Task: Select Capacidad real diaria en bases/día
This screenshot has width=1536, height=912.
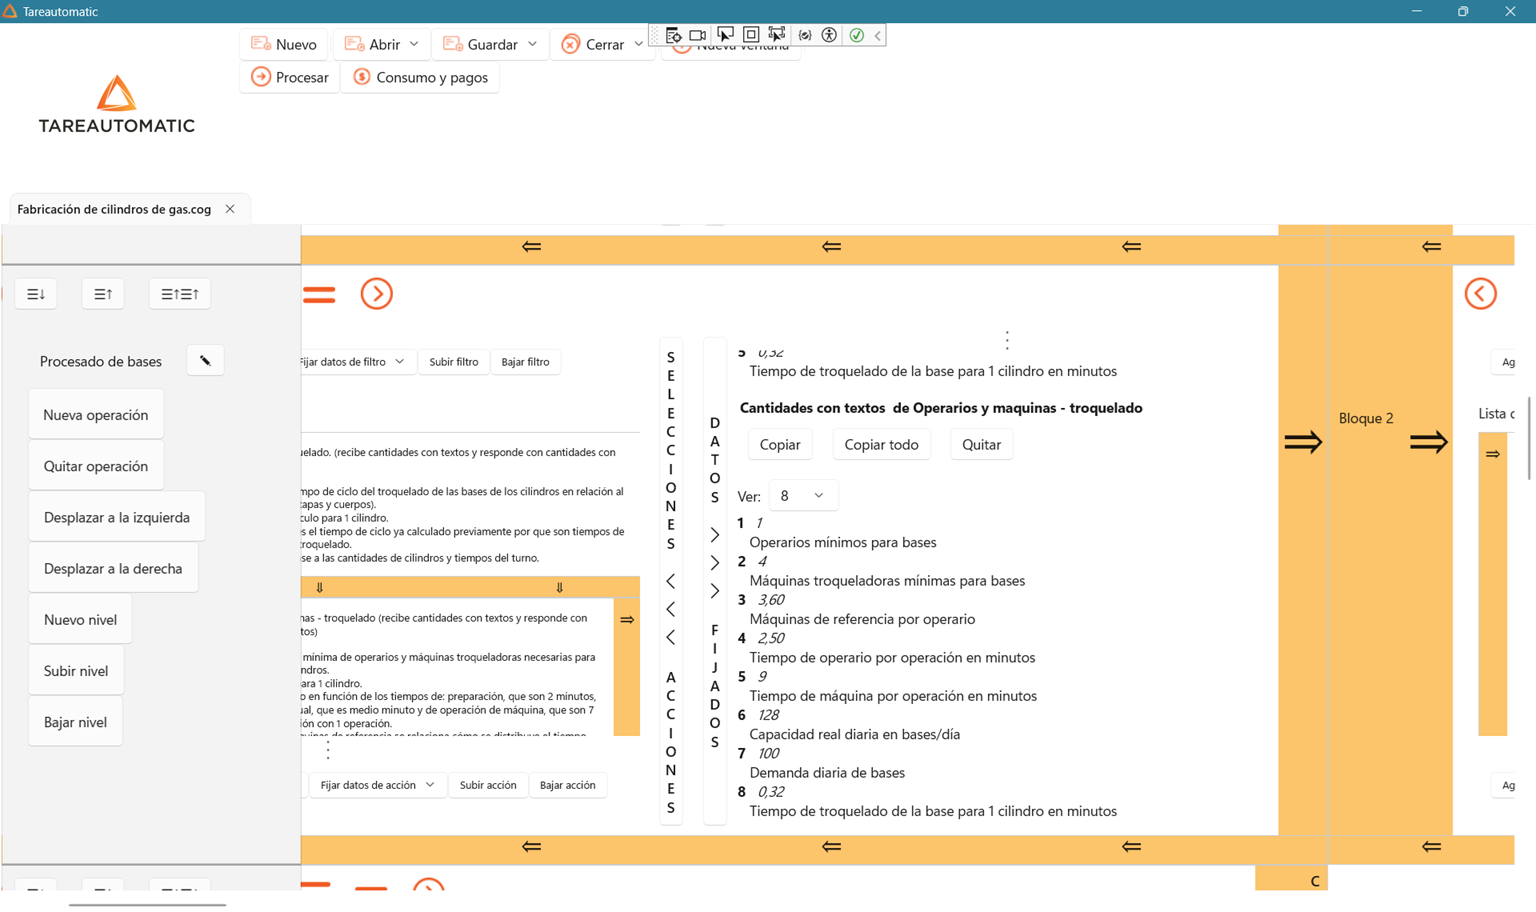Action: click(x=855, y=734)
